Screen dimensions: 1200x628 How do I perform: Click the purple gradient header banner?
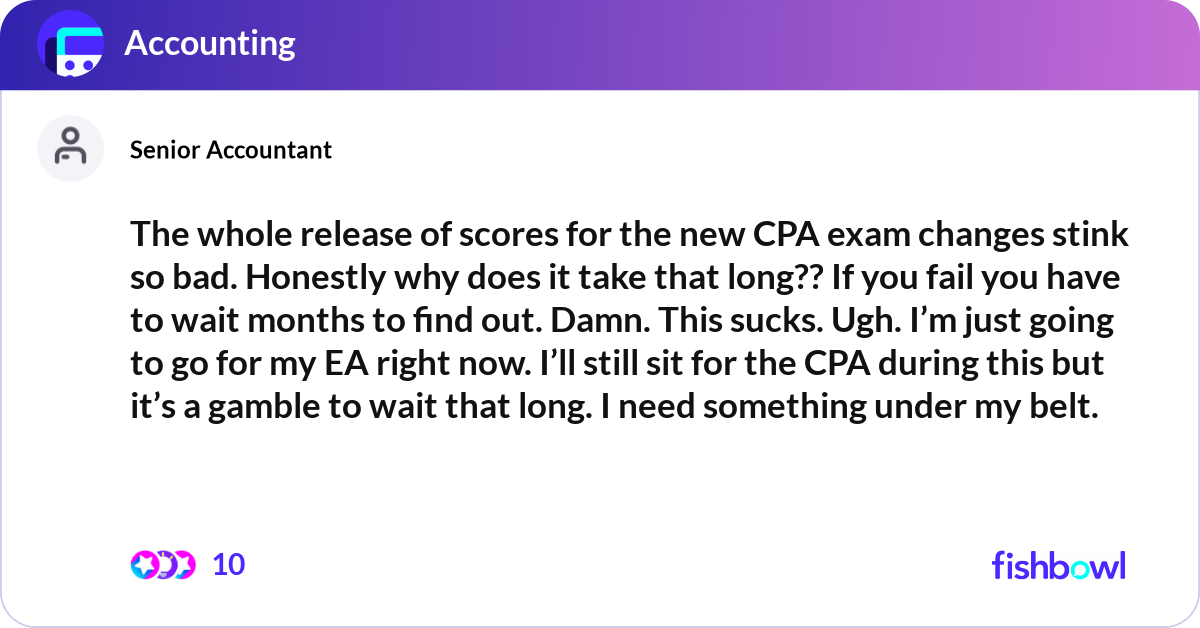600,44
